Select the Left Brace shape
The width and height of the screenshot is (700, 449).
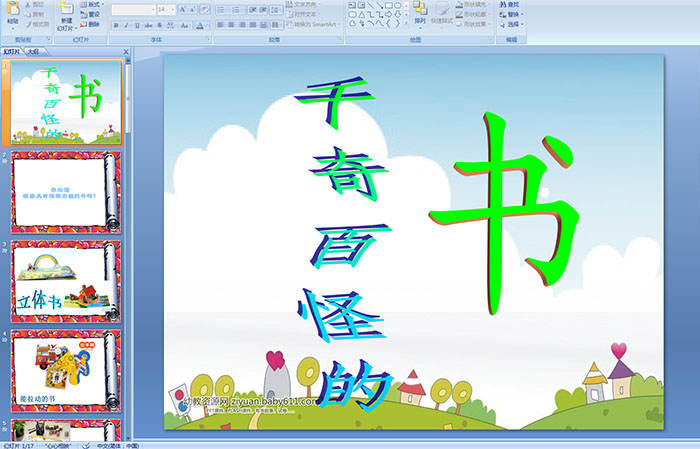(388, 23)
